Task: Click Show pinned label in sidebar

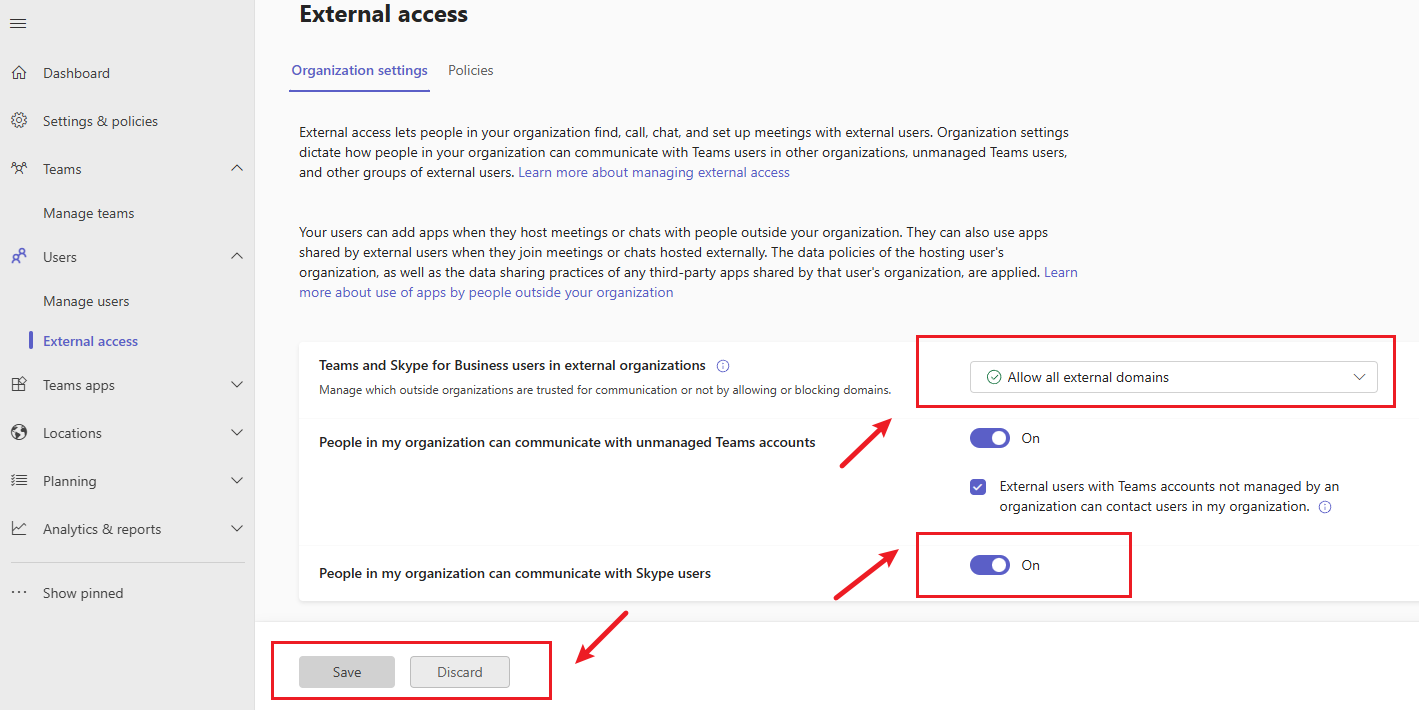Action: tap(83, 593)
